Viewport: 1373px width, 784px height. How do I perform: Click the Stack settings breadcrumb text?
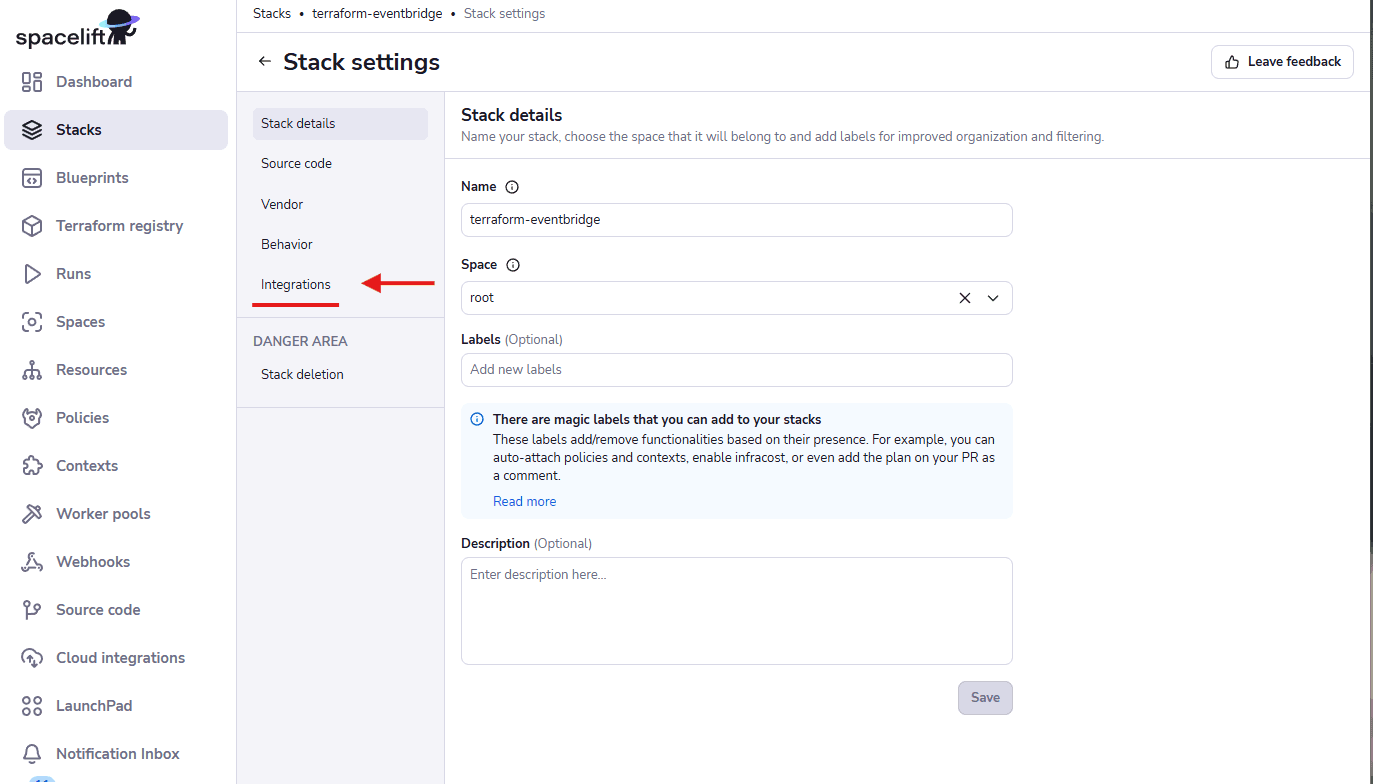click(x=504, y=14)
